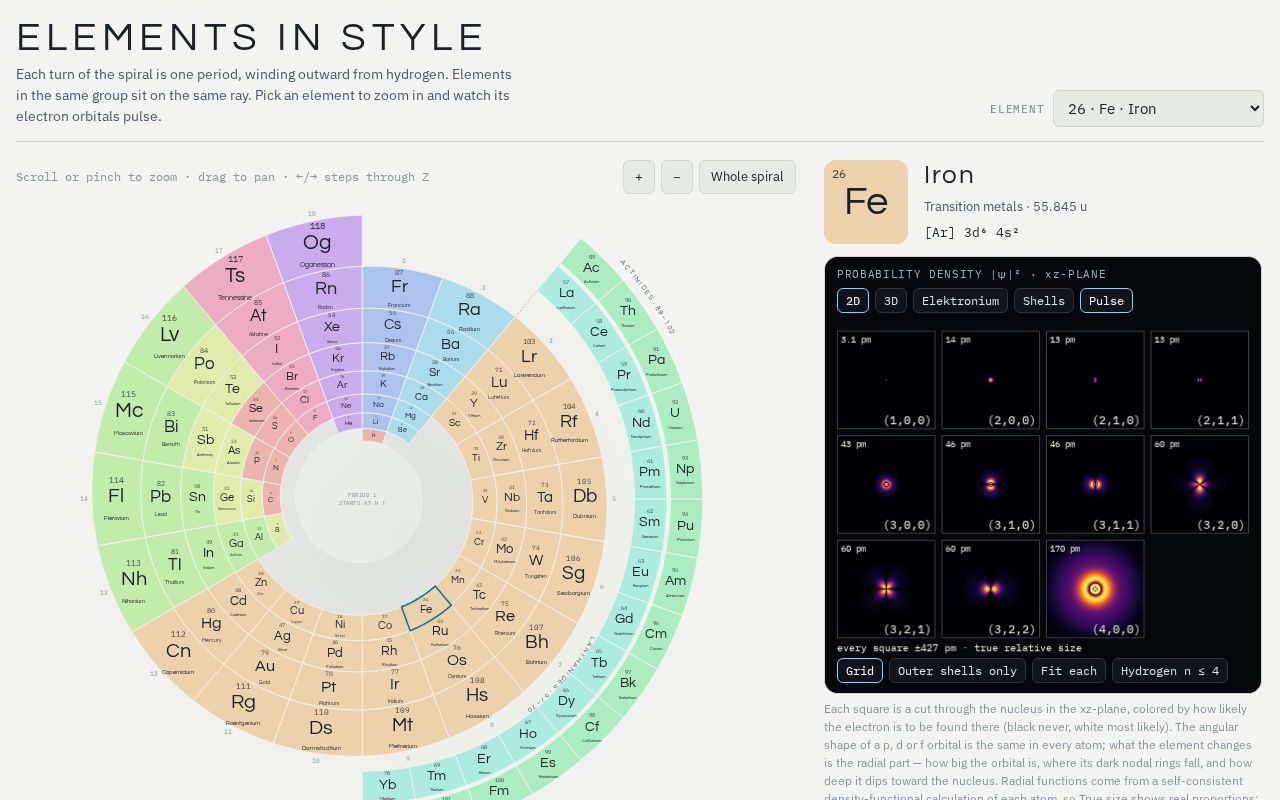Zoom in with the plus button
Image resolution: width=1280 pixels, height=800 pixels.
639,177
